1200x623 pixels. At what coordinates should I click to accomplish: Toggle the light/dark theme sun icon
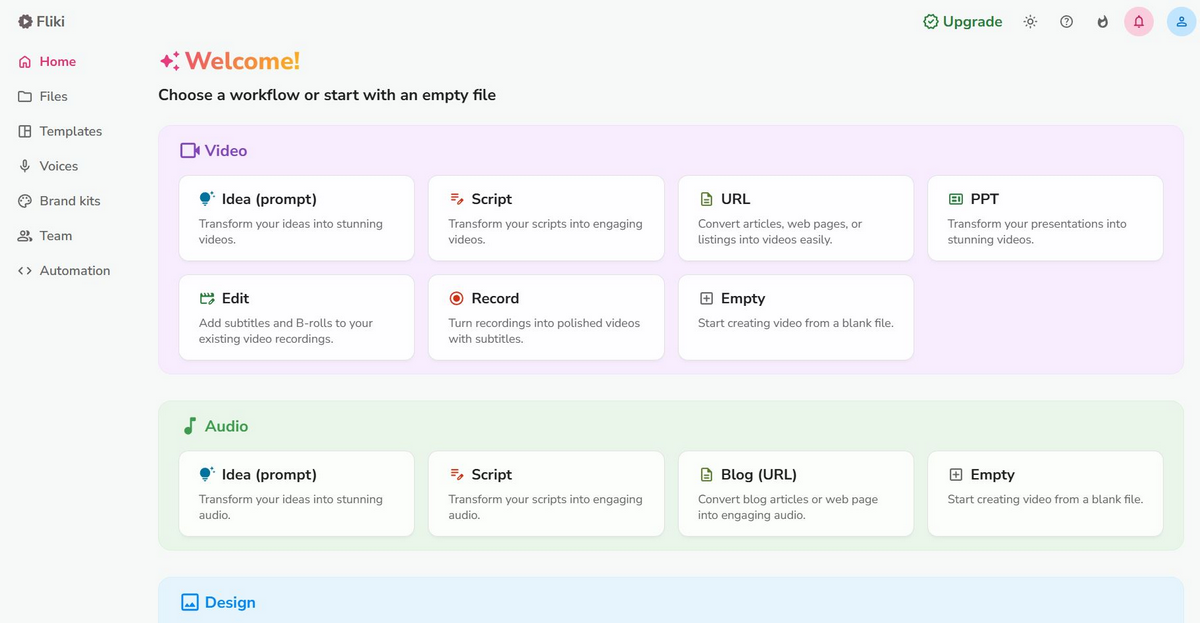pos(1030,21)
